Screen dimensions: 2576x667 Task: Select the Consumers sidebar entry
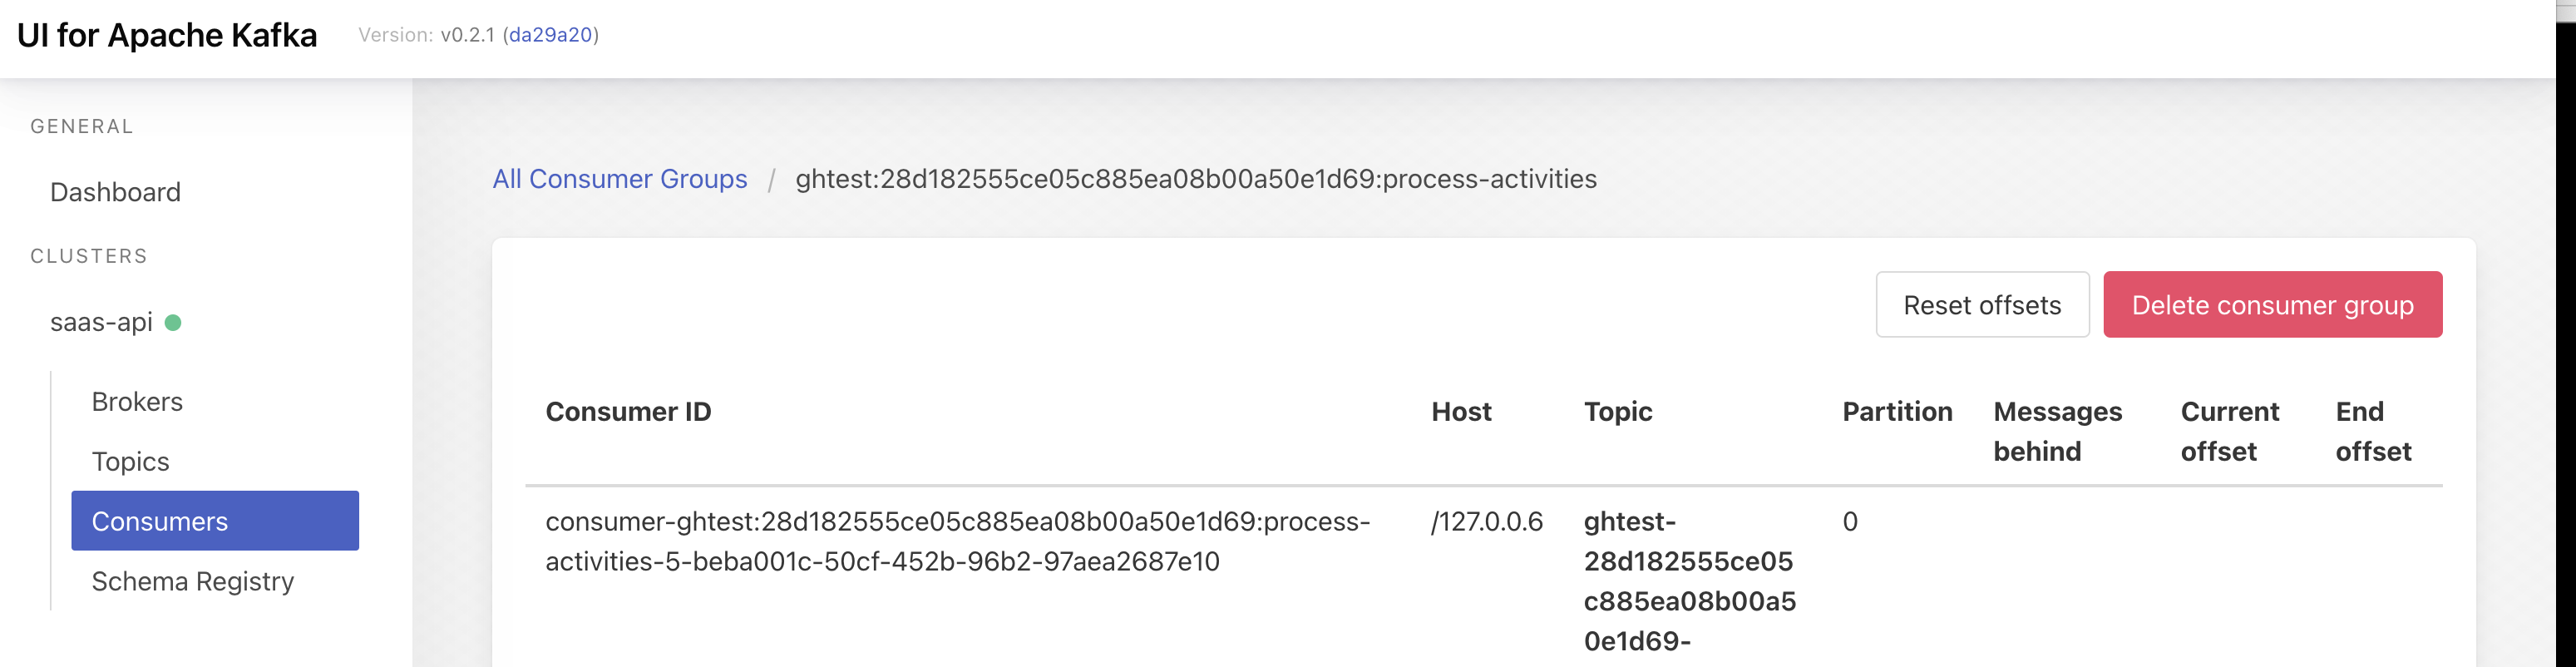pyautogui.click(x=159, y=520)
